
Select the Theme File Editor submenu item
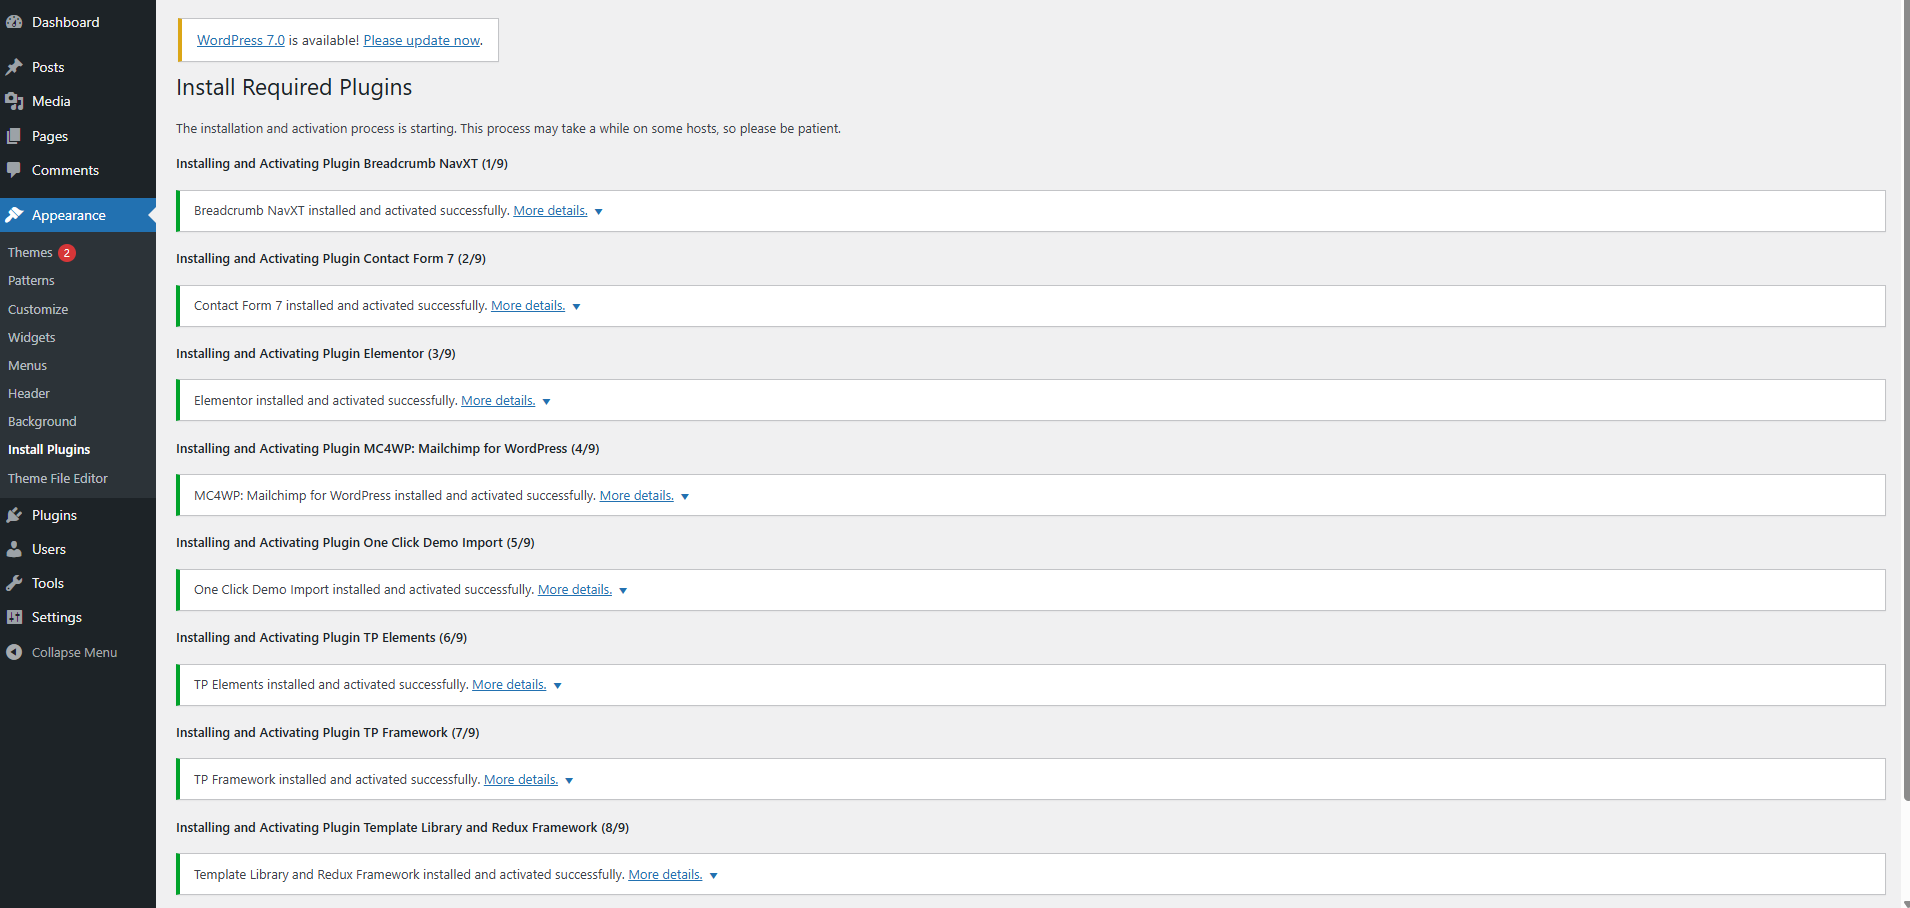[x=58, y=479]
